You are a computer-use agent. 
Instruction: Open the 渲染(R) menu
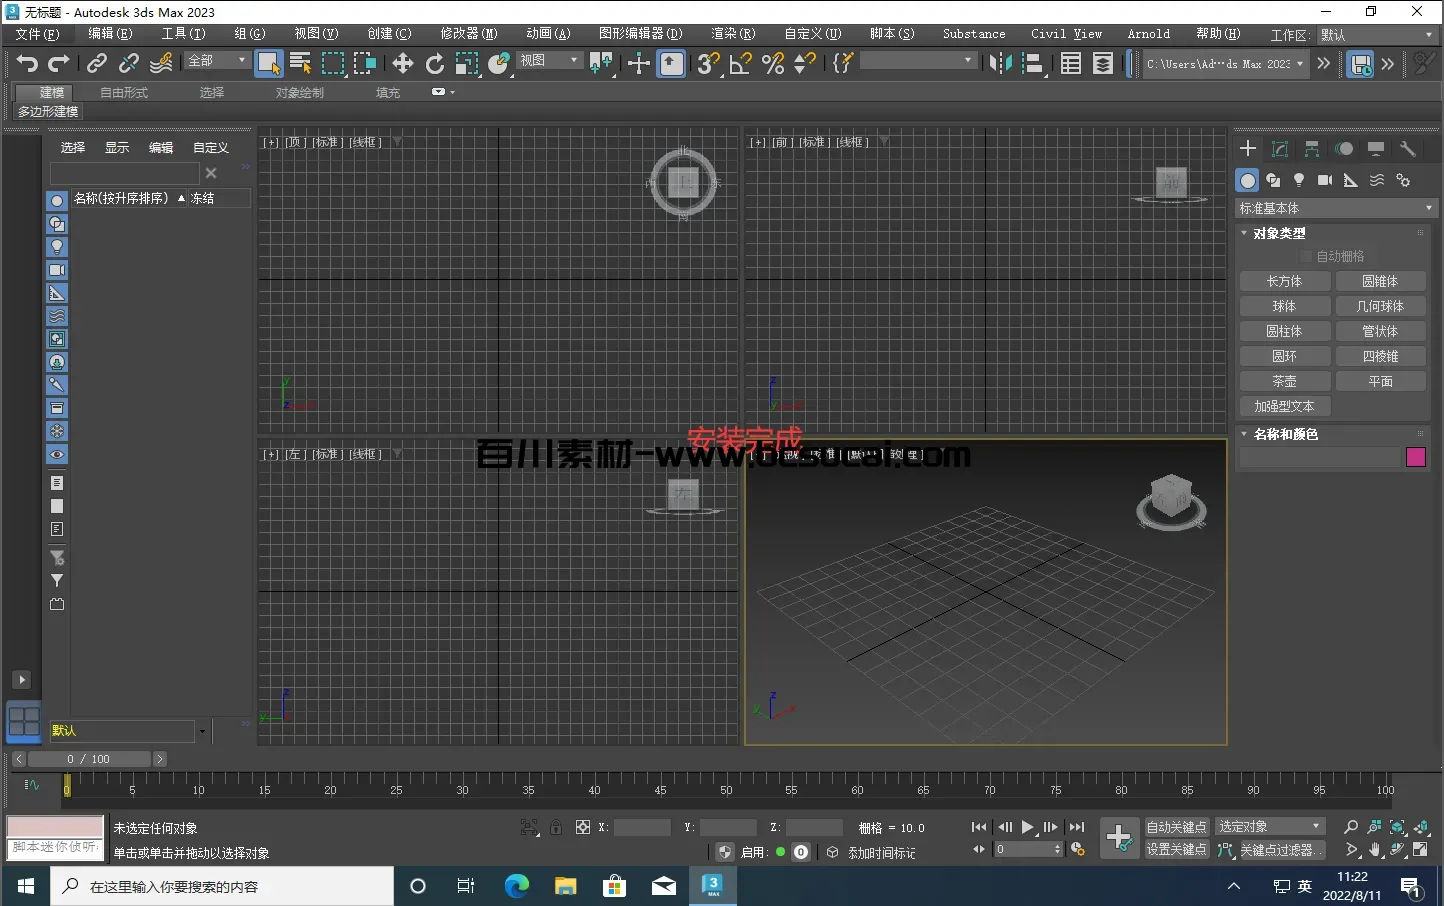tap(733, 34)
